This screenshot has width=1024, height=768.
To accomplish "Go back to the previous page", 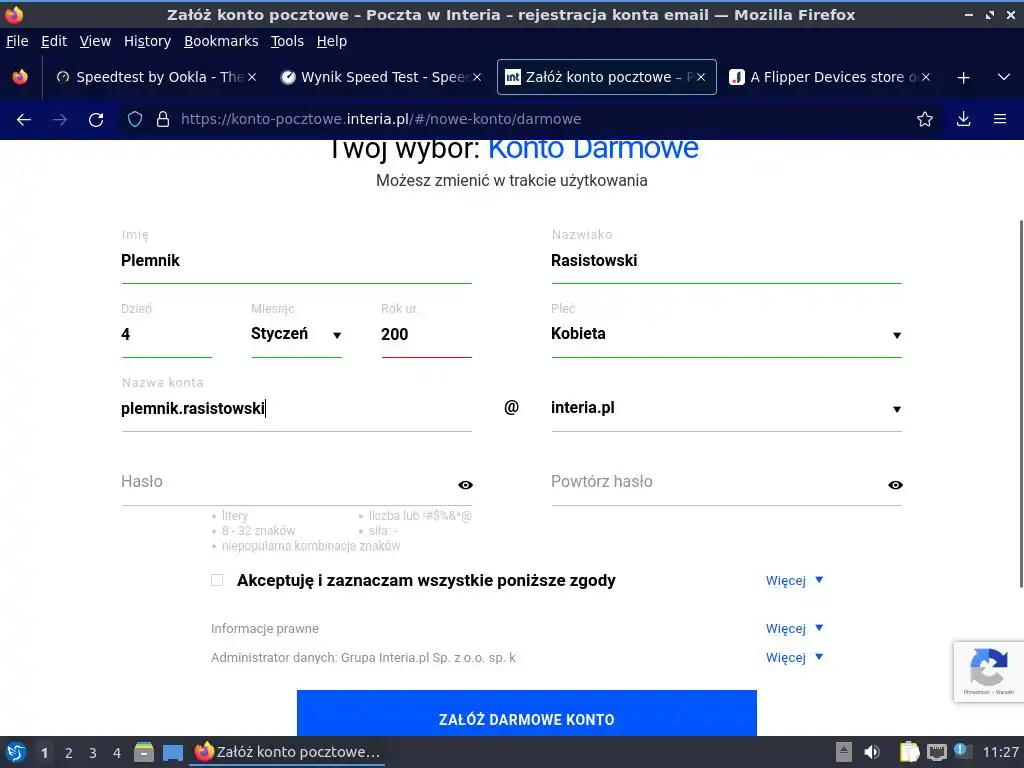I will point(24,120).
